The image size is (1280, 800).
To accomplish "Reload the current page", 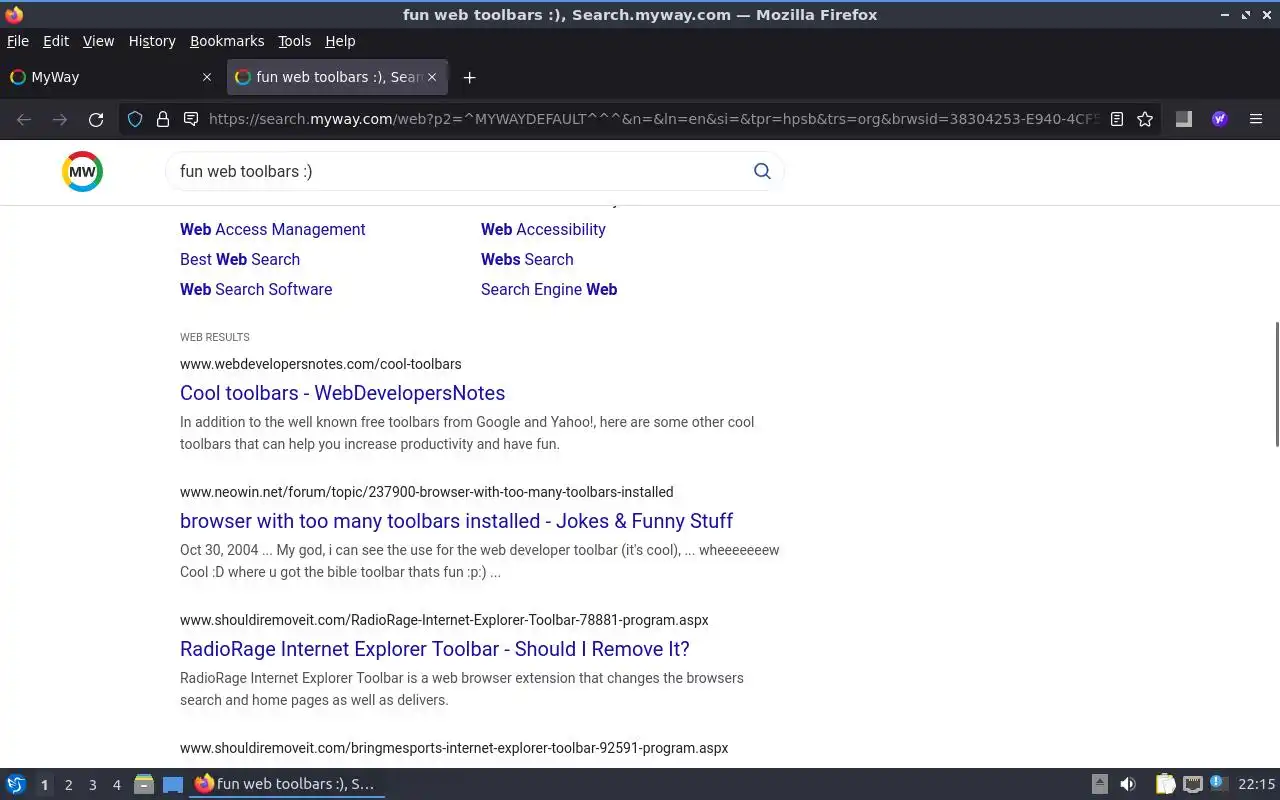I will point(96,119).
